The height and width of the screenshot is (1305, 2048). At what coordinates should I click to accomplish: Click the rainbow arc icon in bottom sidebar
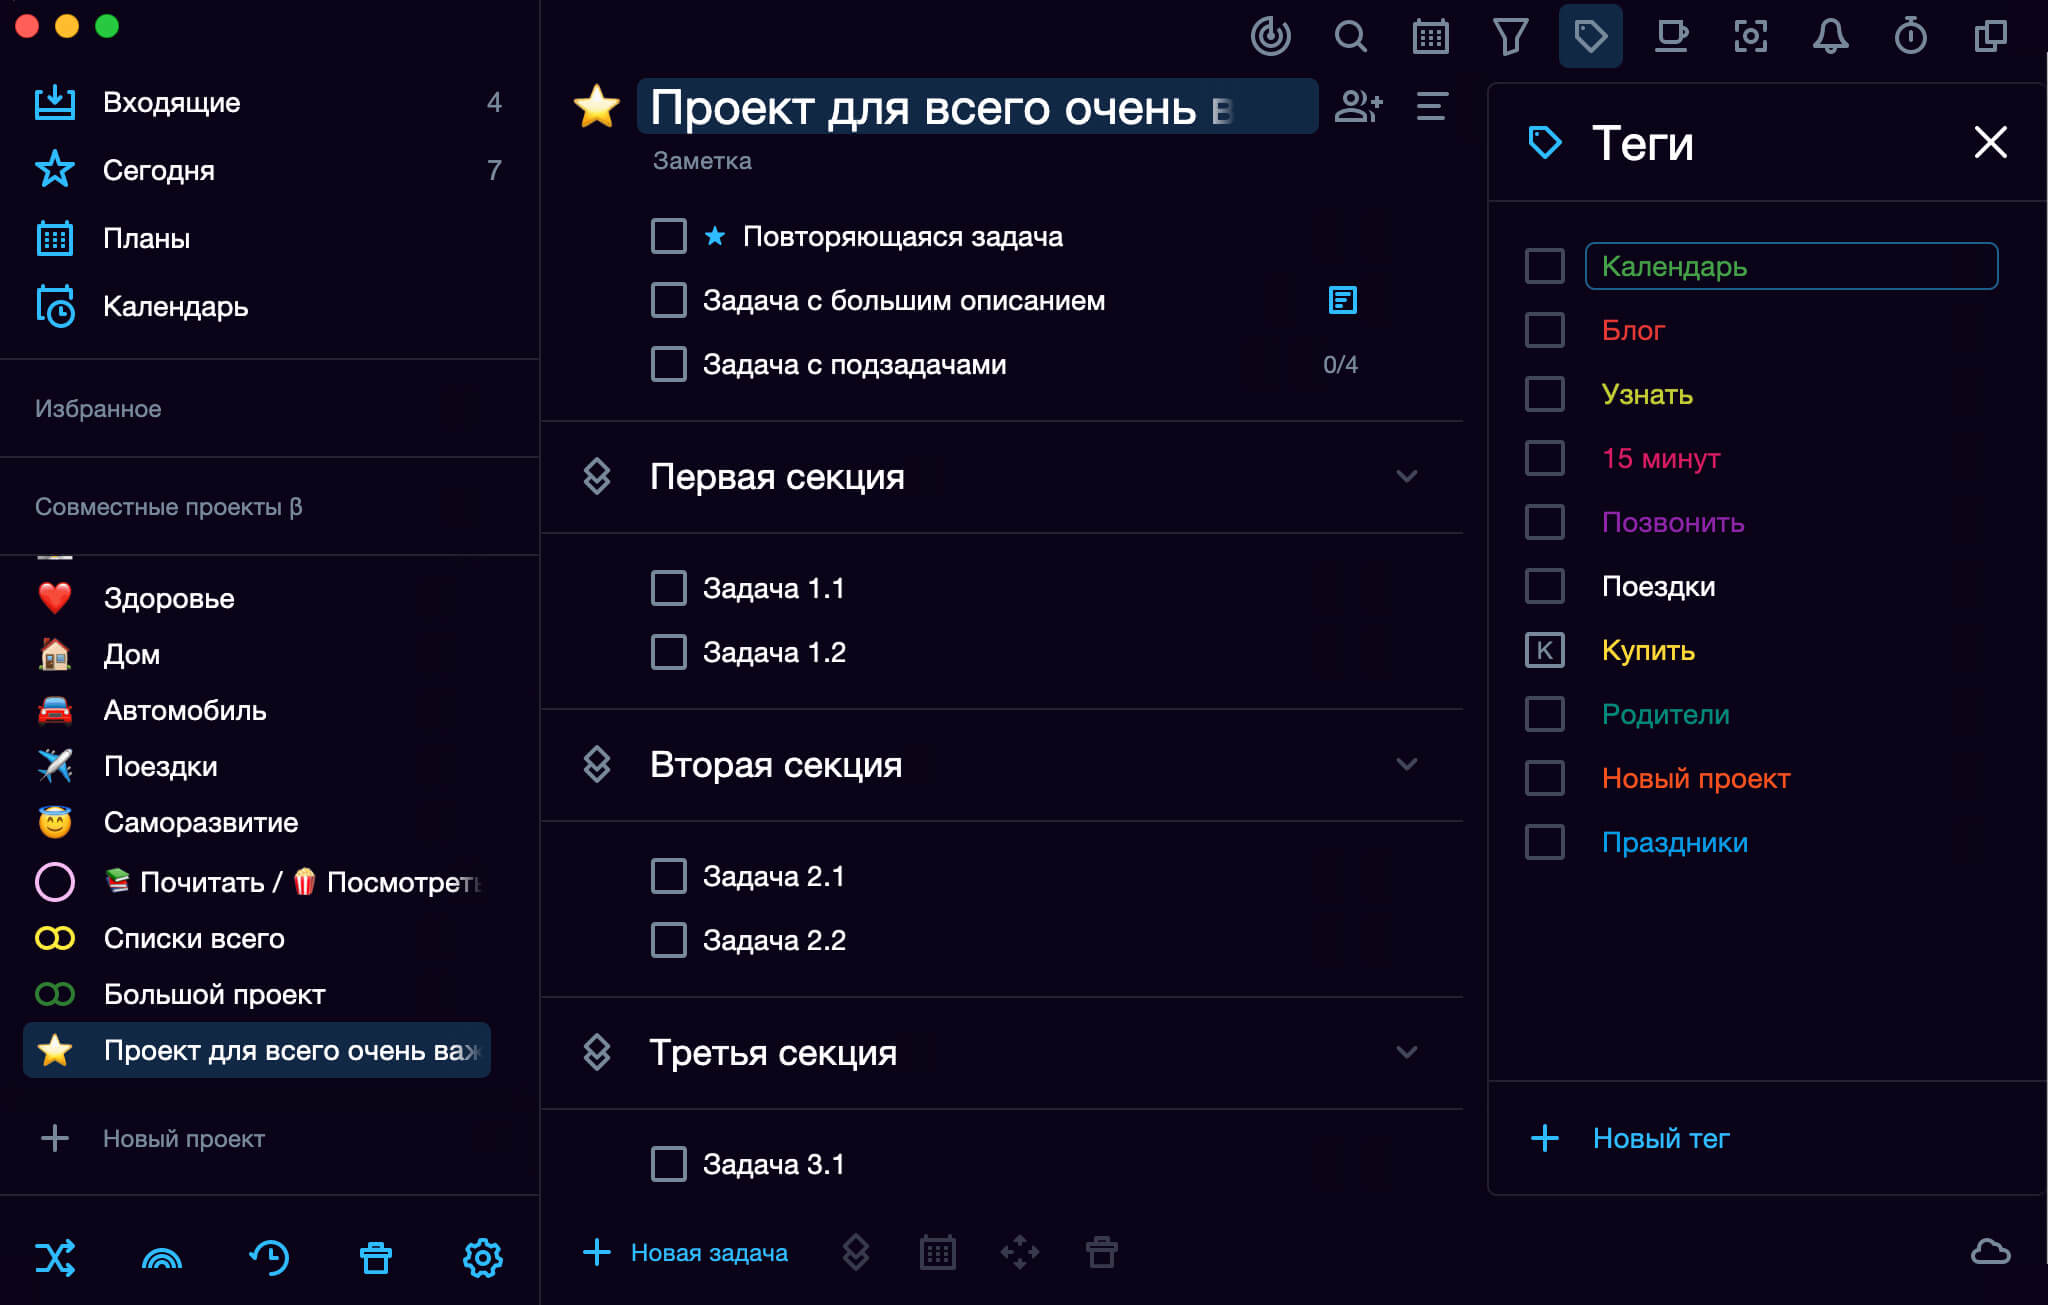(x=162, y=1258)
